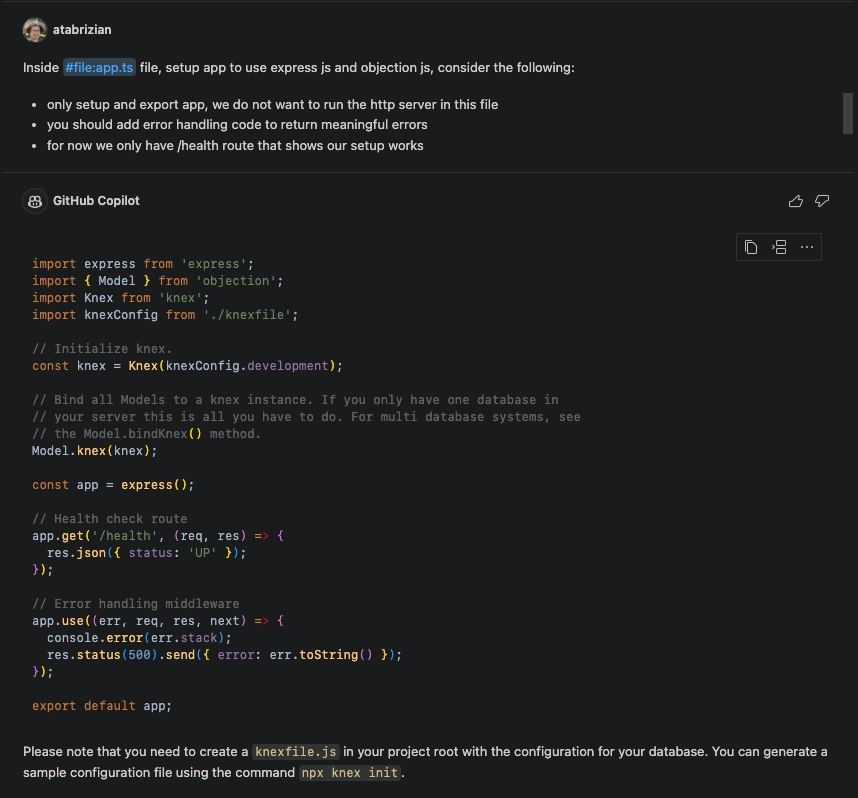This screenshot has height=798, width=858.
Task: Click the 'const app = express();' line
Action: click(113, 485)
